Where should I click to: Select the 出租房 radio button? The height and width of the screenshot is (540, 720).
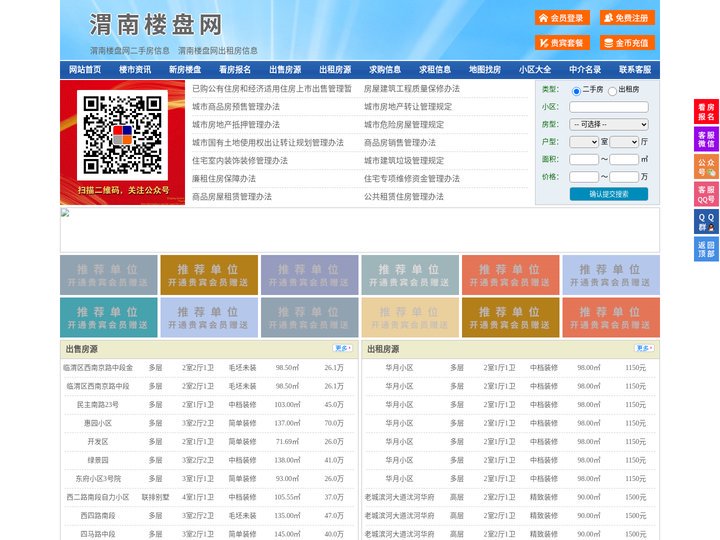pyautogui.click(x=612, y=91)
